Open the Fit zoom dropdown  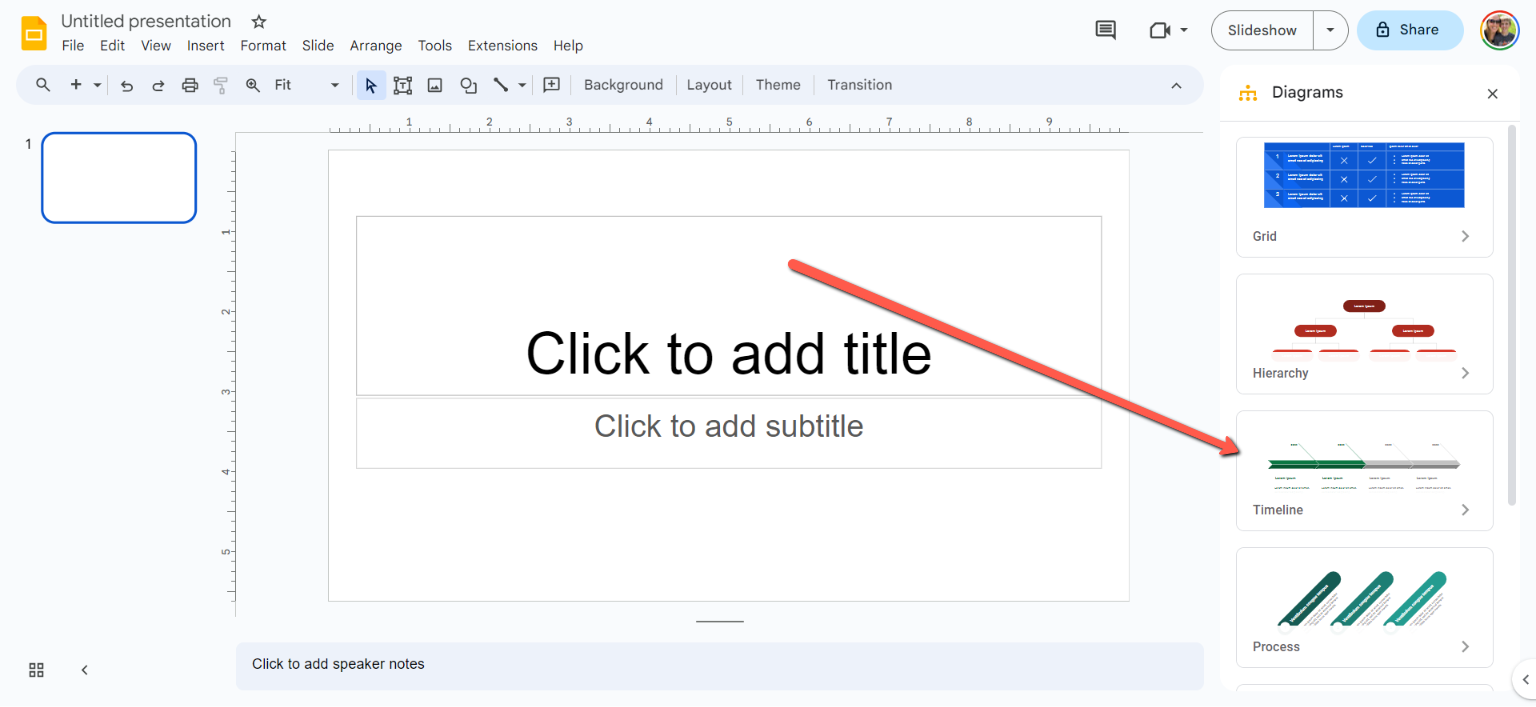click(x=335, y=85)
